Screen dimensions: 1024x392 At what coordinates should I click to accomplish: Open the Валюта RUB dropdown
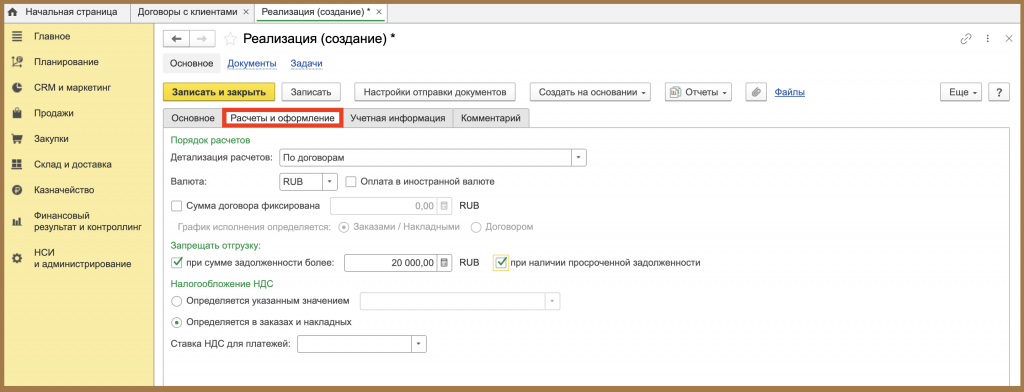pos(330,181)
